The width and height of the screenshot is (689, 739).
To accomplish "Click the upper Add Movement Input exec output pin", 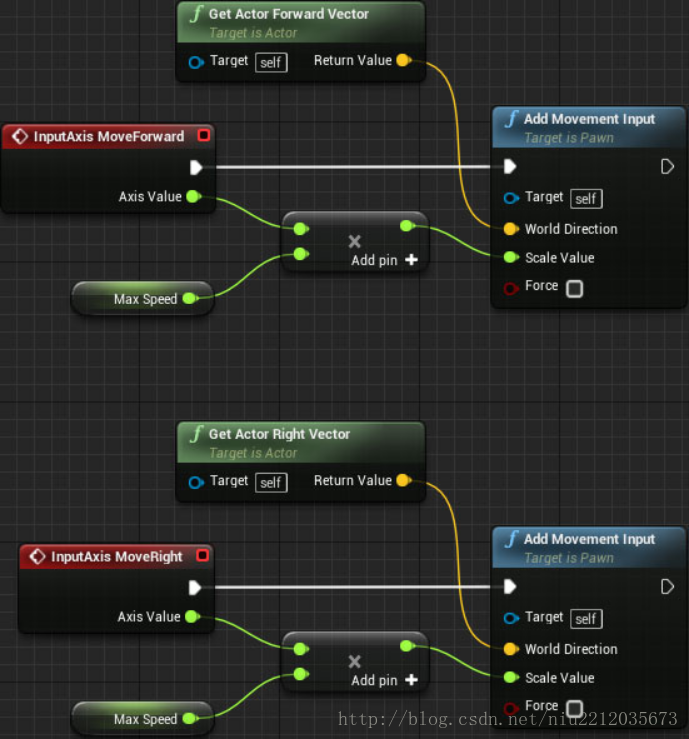I will point(667,166).
